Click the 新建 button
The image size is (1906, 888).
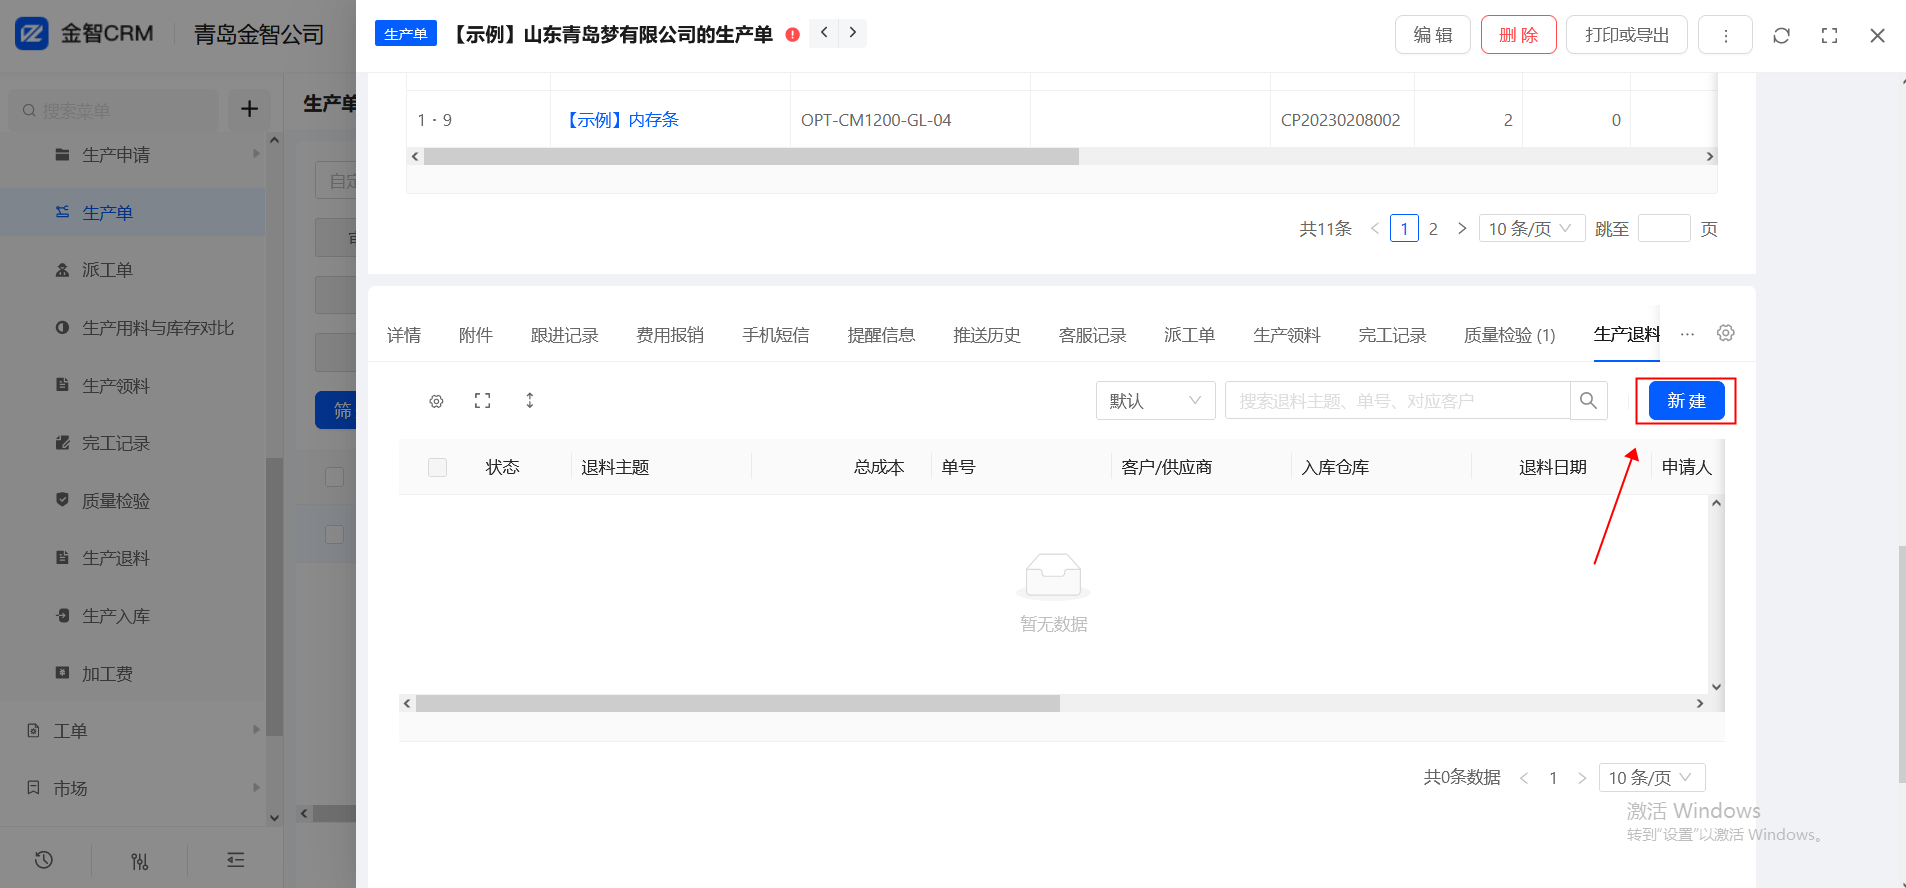(1686, 401)
